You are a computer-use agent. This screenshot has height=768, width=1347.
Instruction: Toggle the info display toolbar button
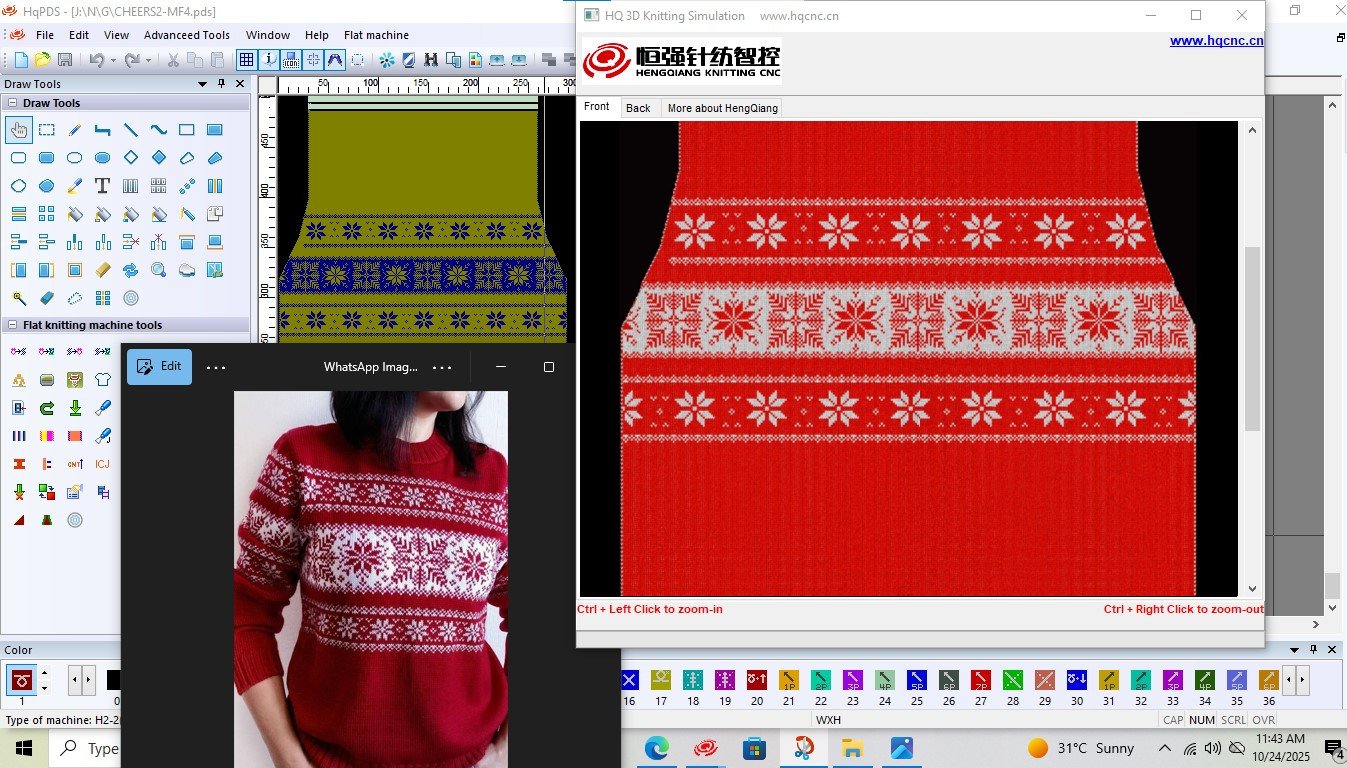click(x=268, y=60)
